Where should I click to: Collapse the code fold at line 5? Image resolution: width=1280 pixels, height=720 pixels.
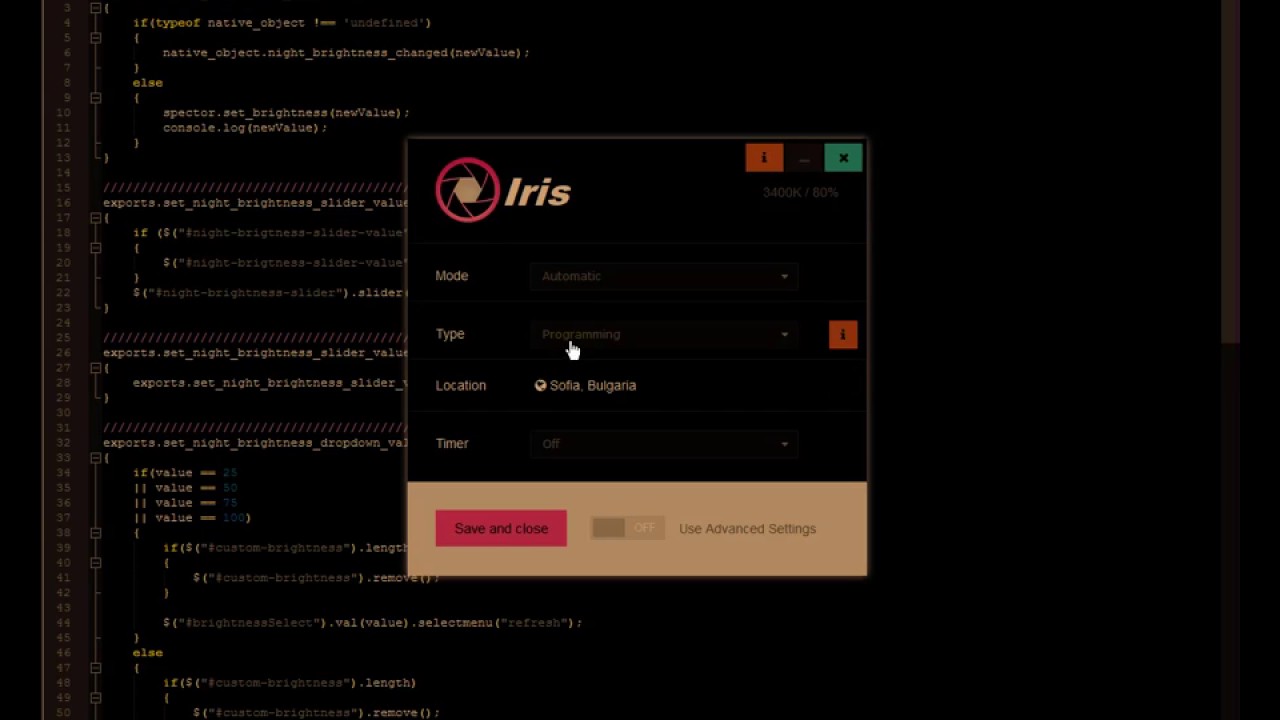(96, 38)
